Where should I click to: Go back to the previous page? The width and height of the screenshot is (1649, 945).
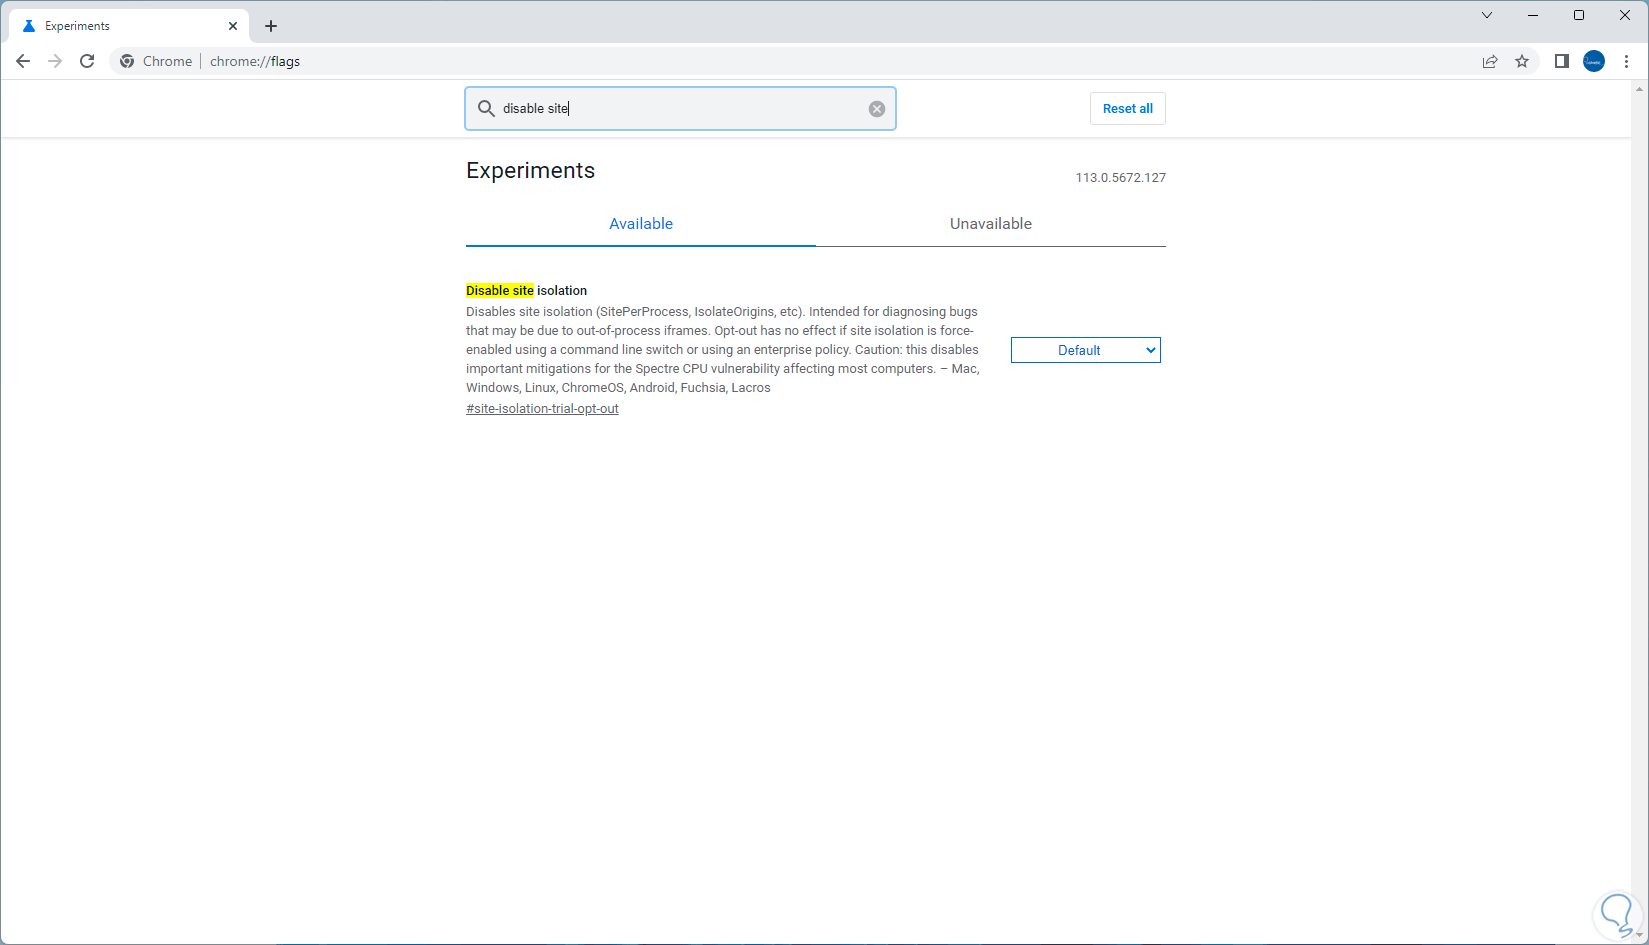coord(23,61)
